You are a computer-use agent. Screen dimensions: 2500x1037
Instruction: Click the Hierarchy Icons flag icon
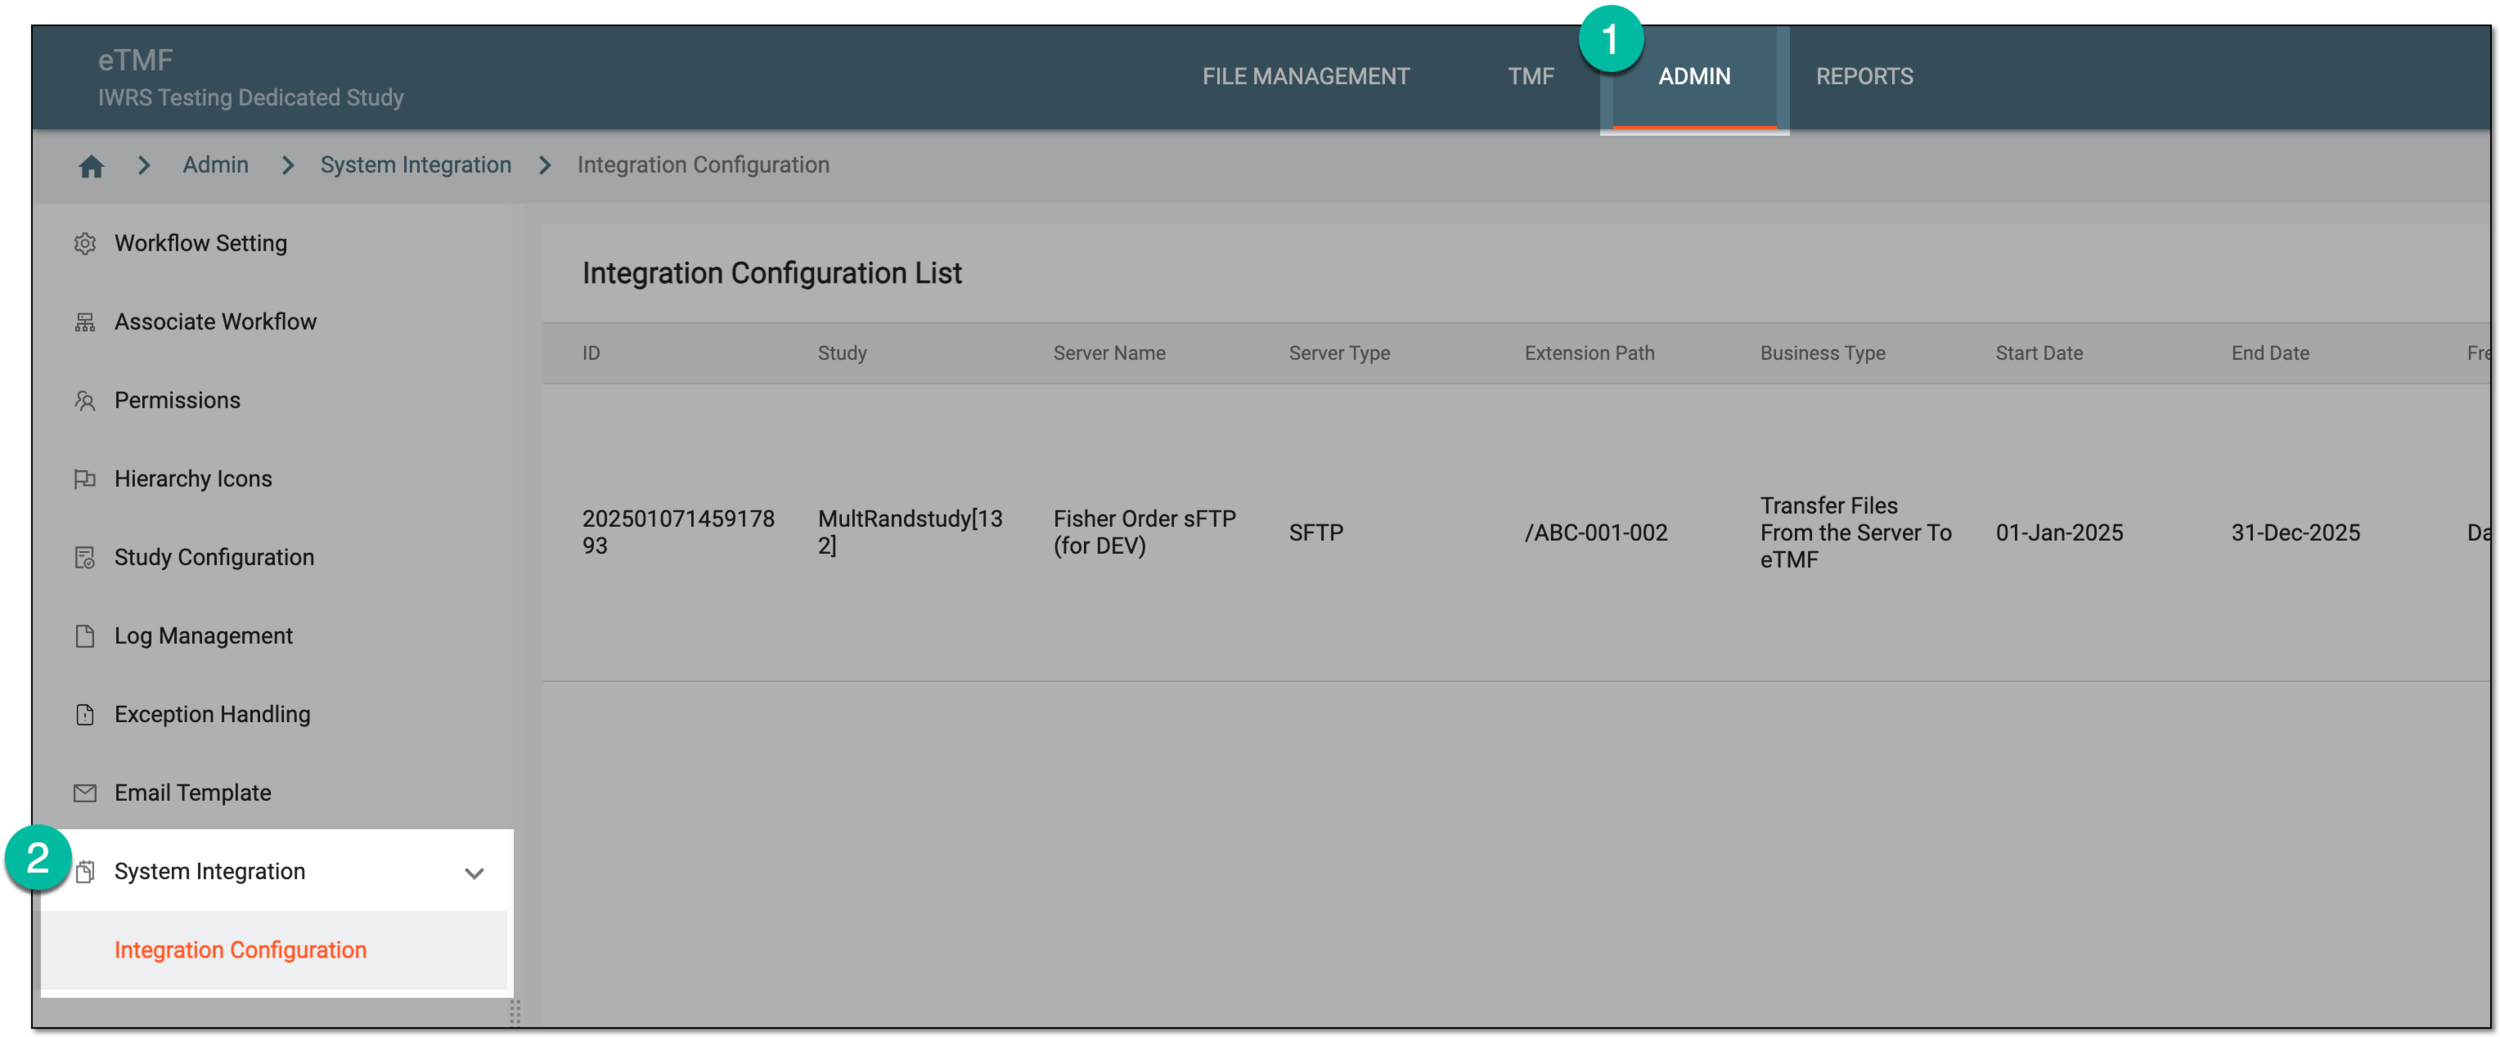click(85, 479)
